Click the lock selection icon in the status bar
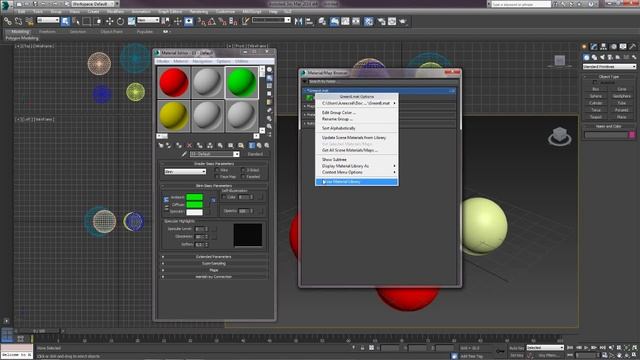The image size is (640, 360). [362, 348]
